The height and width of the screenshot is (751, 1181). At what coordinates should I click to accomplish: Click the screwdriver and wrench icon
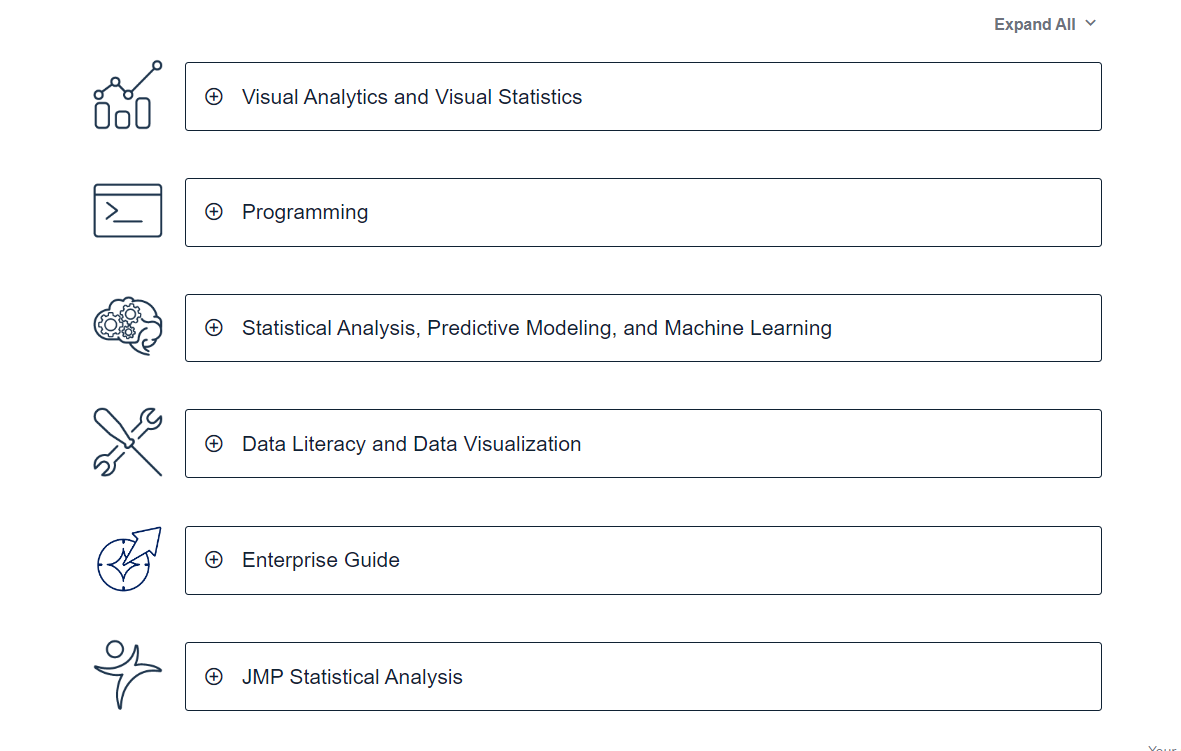[127, 442]
